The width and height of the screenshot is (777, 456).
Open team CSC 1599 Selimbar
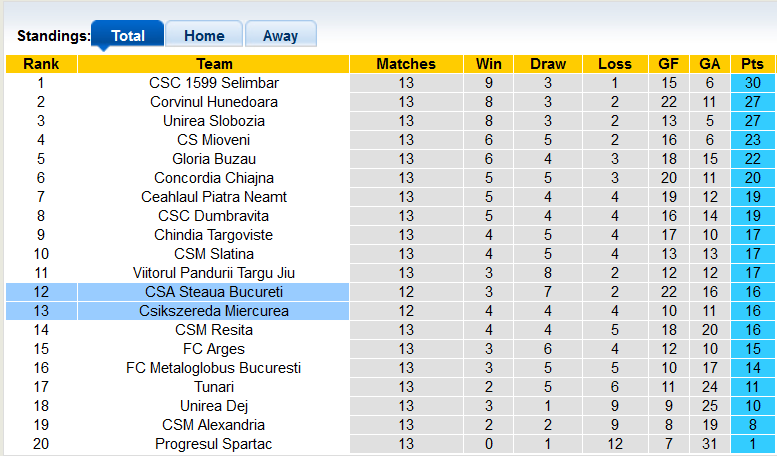point(214,83)
